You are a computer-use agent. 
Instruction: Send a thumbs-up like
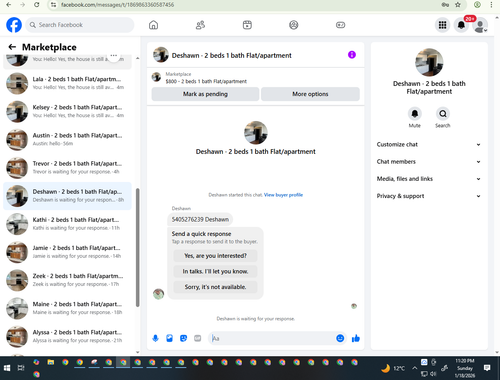pos(356,338)
